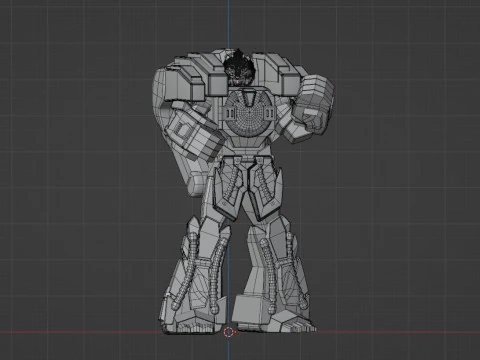Select the robot's raised clenched fist
480x360 pixels.
(x=313, y=104)
